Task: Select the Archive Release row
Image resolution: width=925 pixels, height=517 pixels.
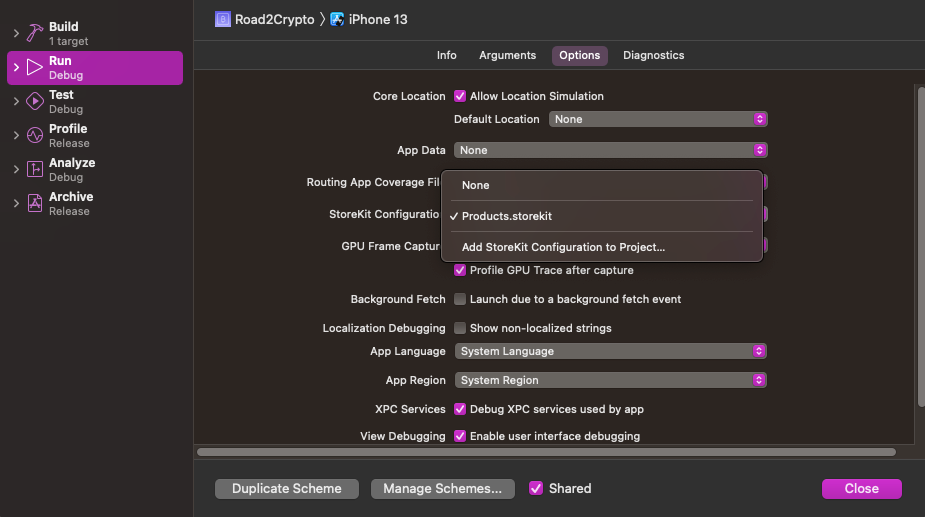Action: 95,204
